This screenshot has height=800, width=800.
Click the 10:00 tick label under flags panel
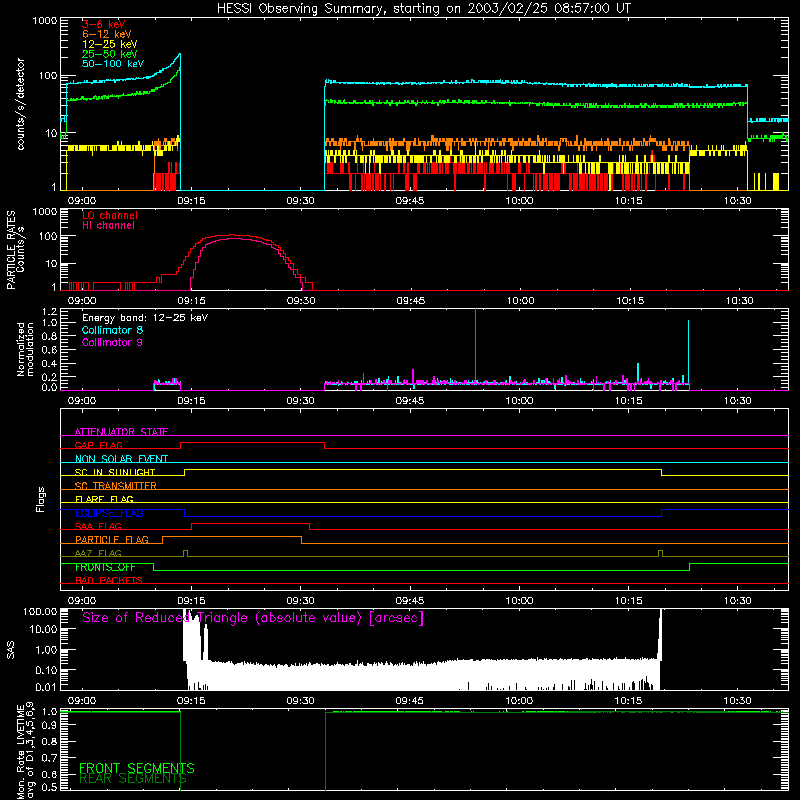(x=519, y=601)
